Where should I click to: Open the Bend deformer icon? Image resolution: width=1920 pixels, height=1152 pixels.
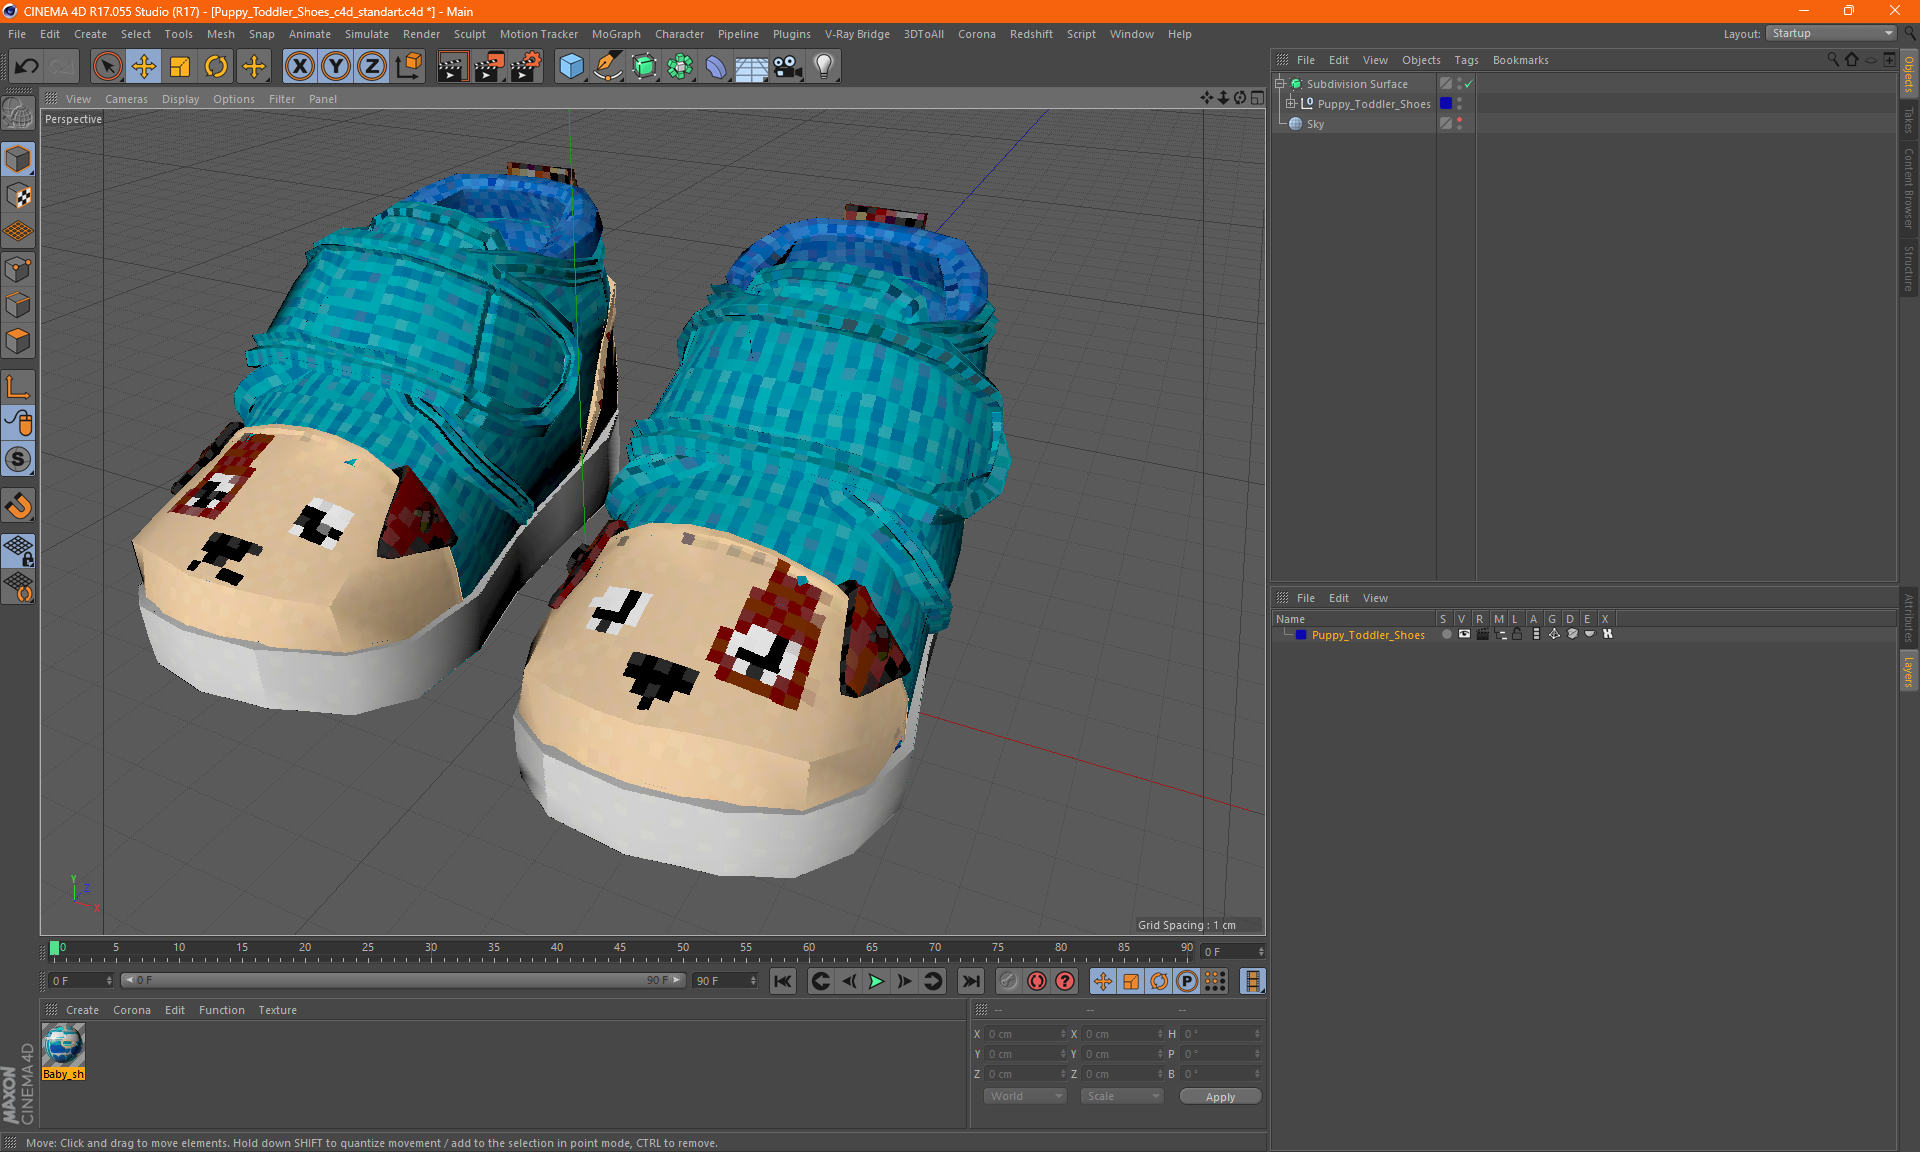coord(716,67)
